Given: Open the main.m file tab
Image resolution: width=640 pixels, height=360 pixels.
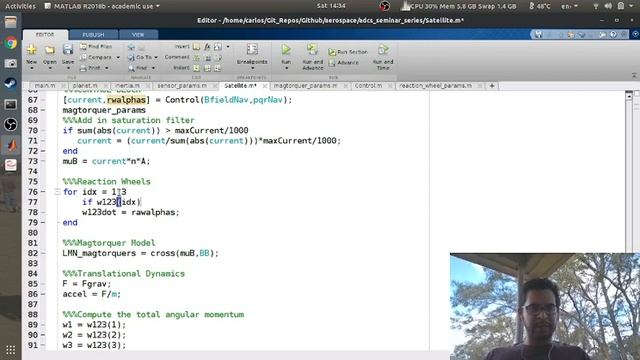Looking at the screenshot, I should [44, 86].
